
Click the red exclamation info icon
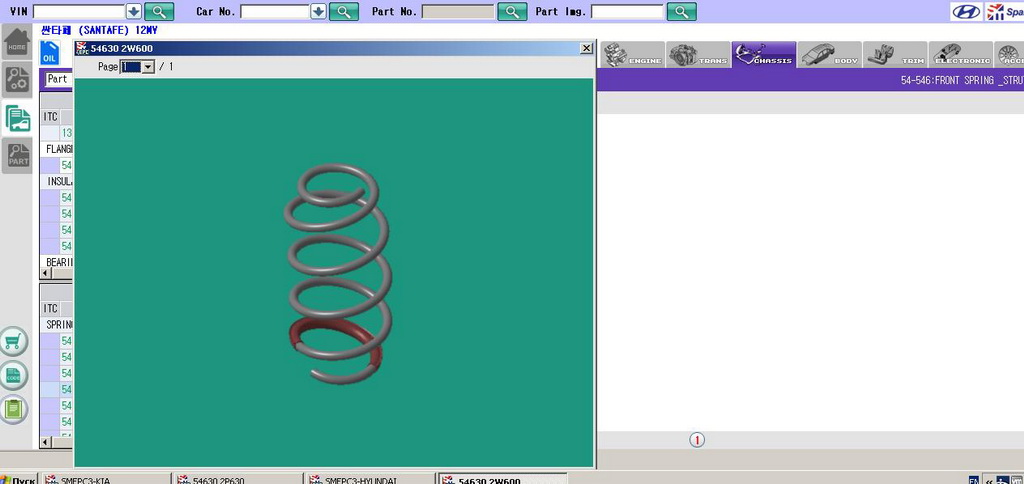[697, 440]
